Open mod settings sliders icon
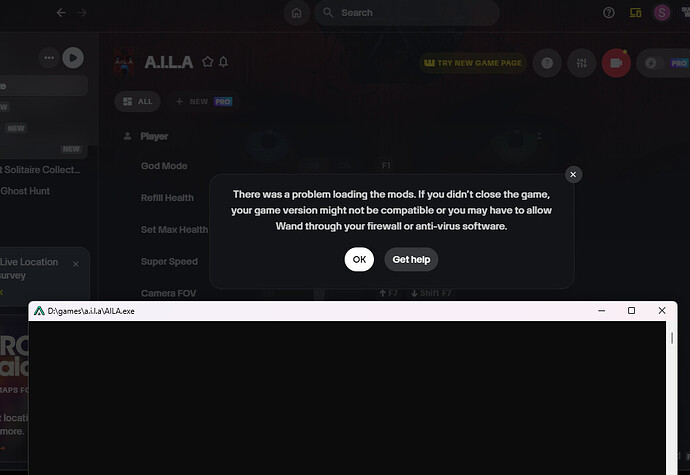690x475 pixels. pos(582,63)
